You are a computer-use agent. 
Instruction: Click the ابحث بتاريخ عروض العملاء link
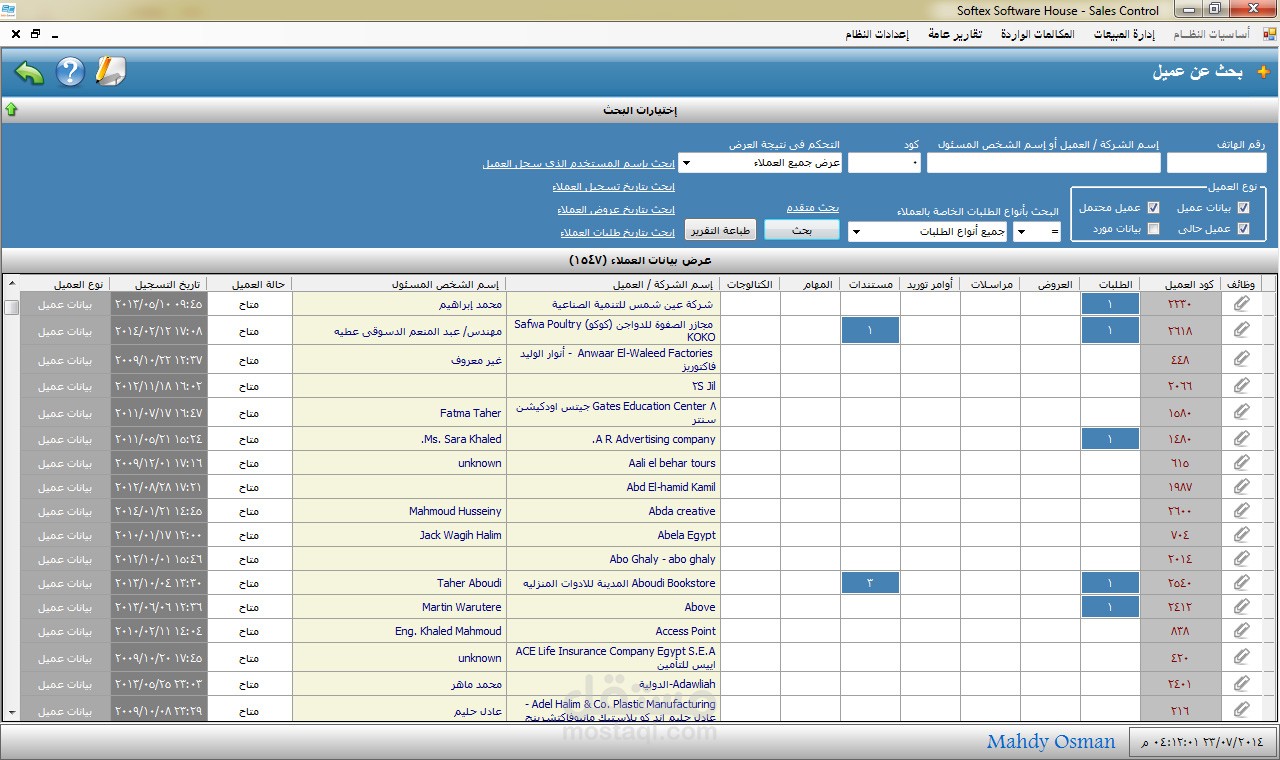(616, 210)
